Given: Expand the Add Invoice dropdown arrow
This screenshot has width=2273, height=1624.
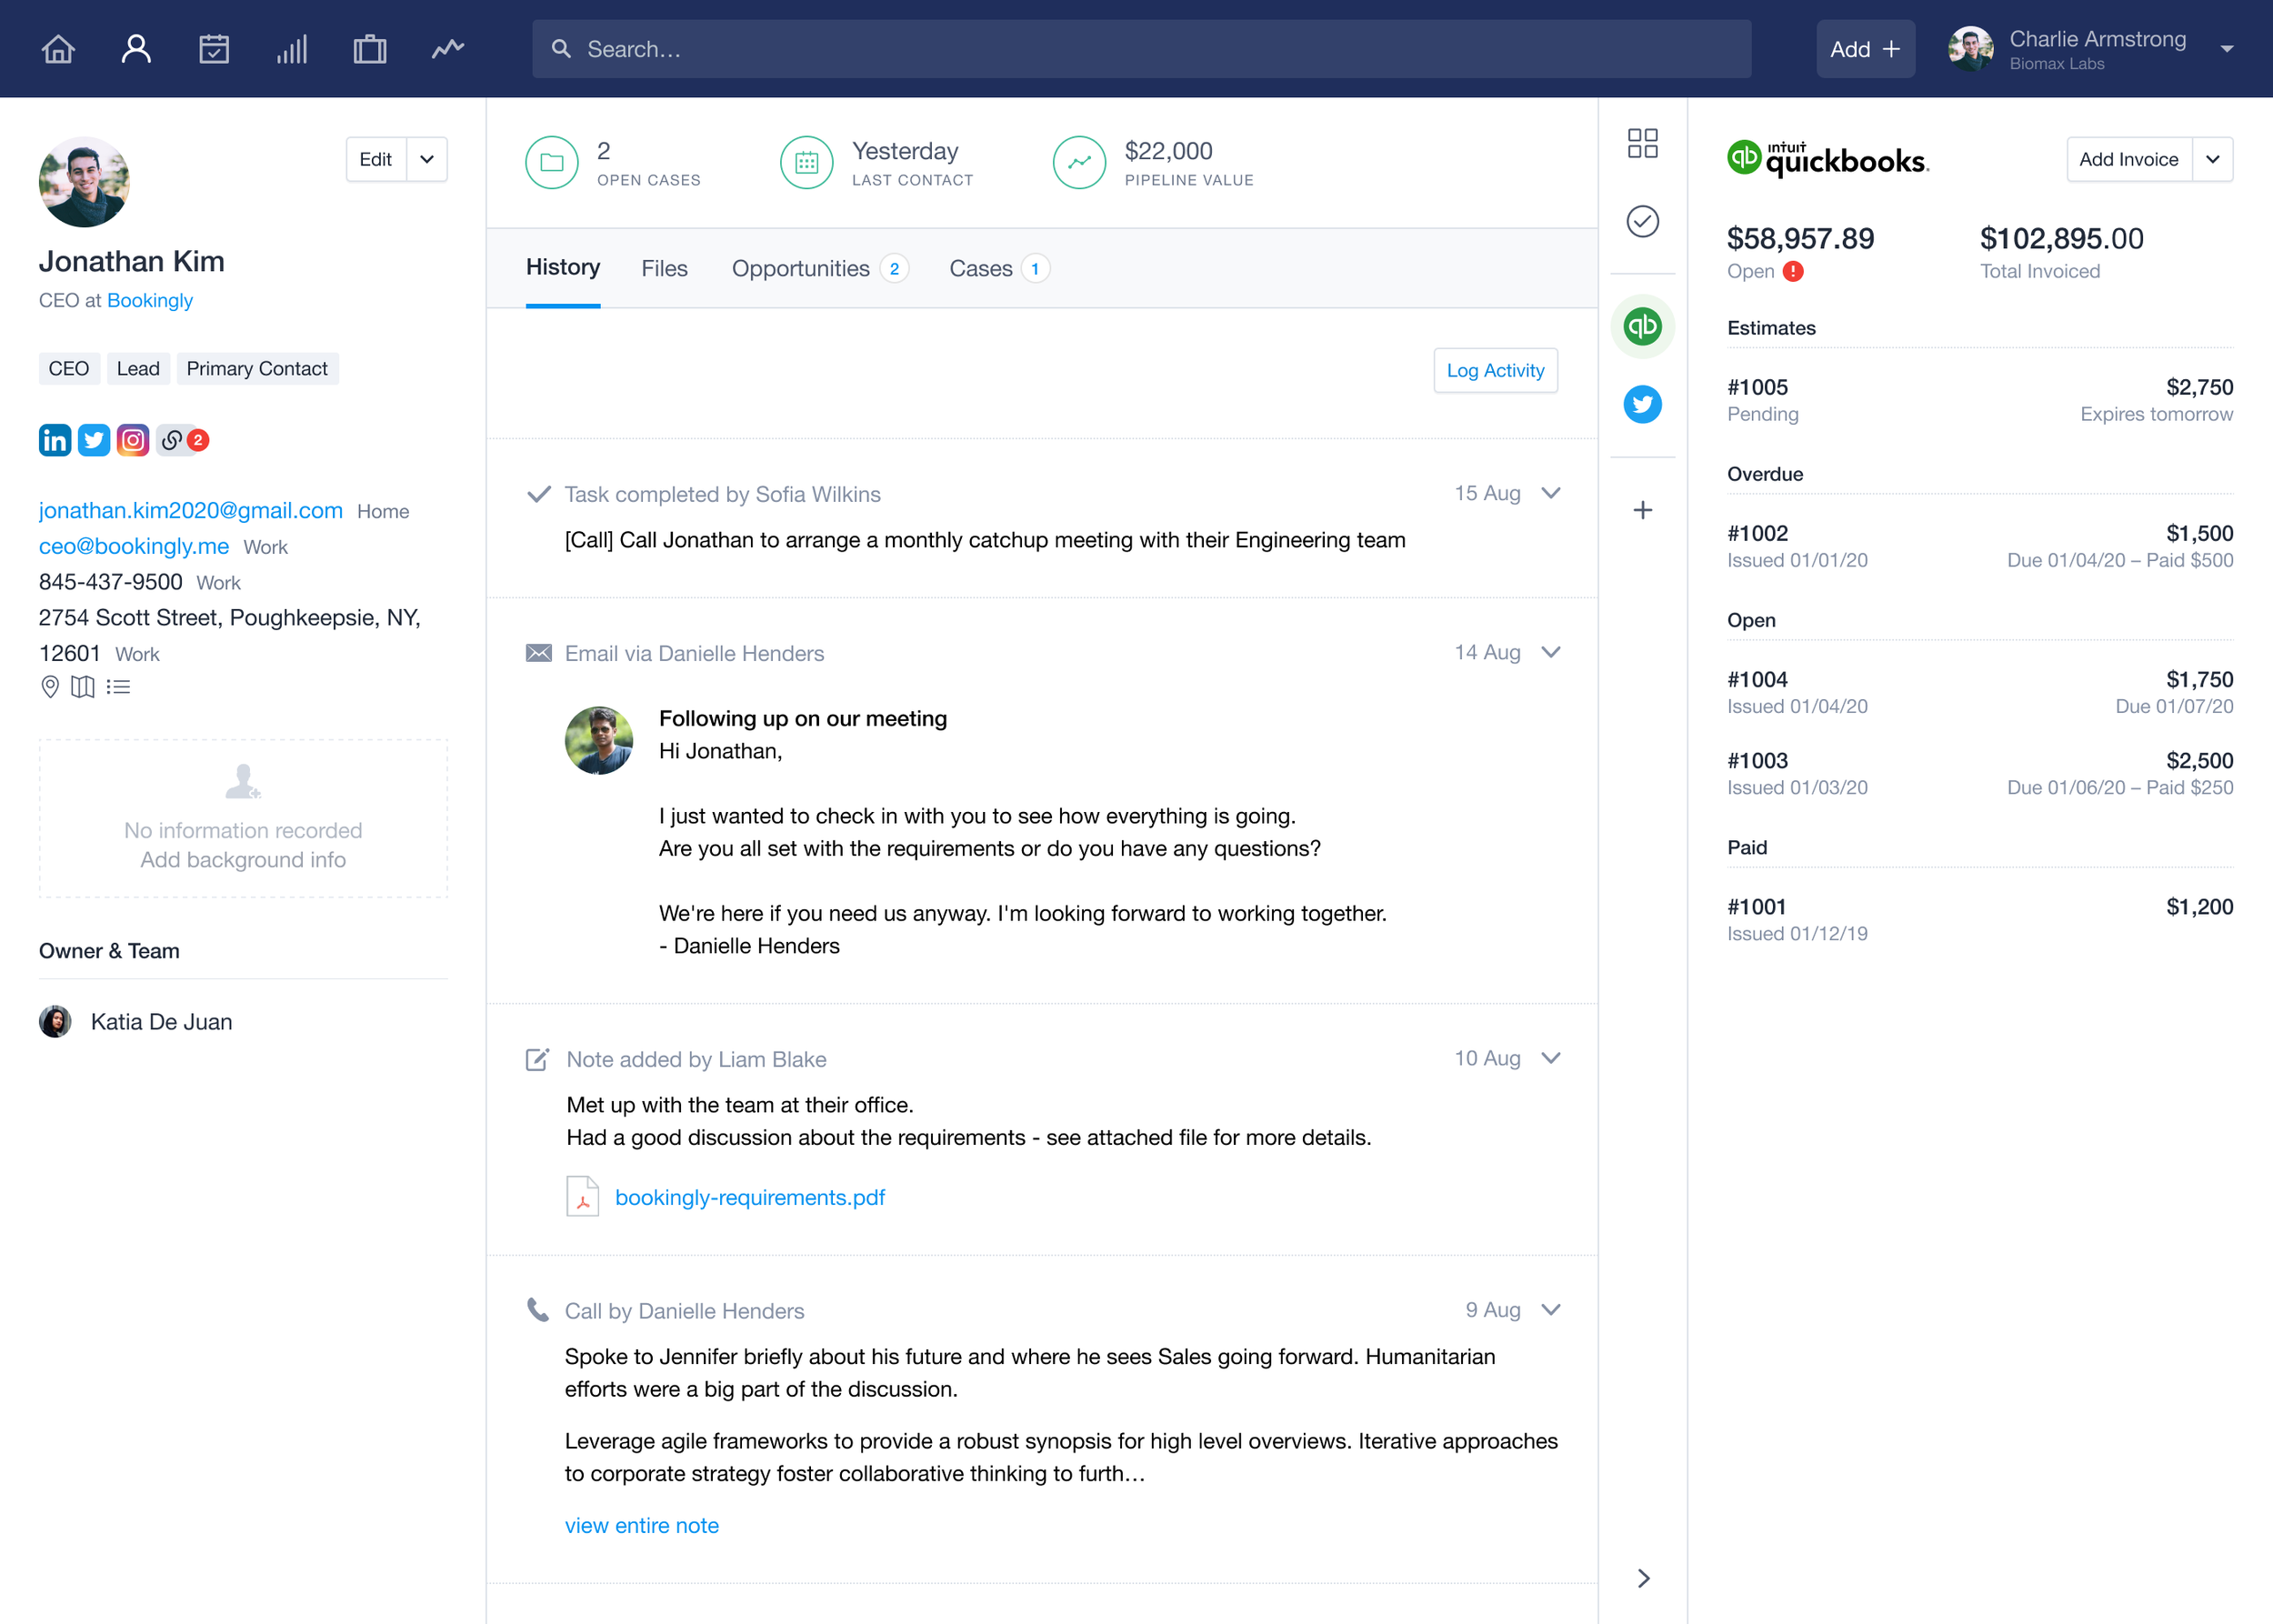Looking at the screenshot, I should 2212,159.
